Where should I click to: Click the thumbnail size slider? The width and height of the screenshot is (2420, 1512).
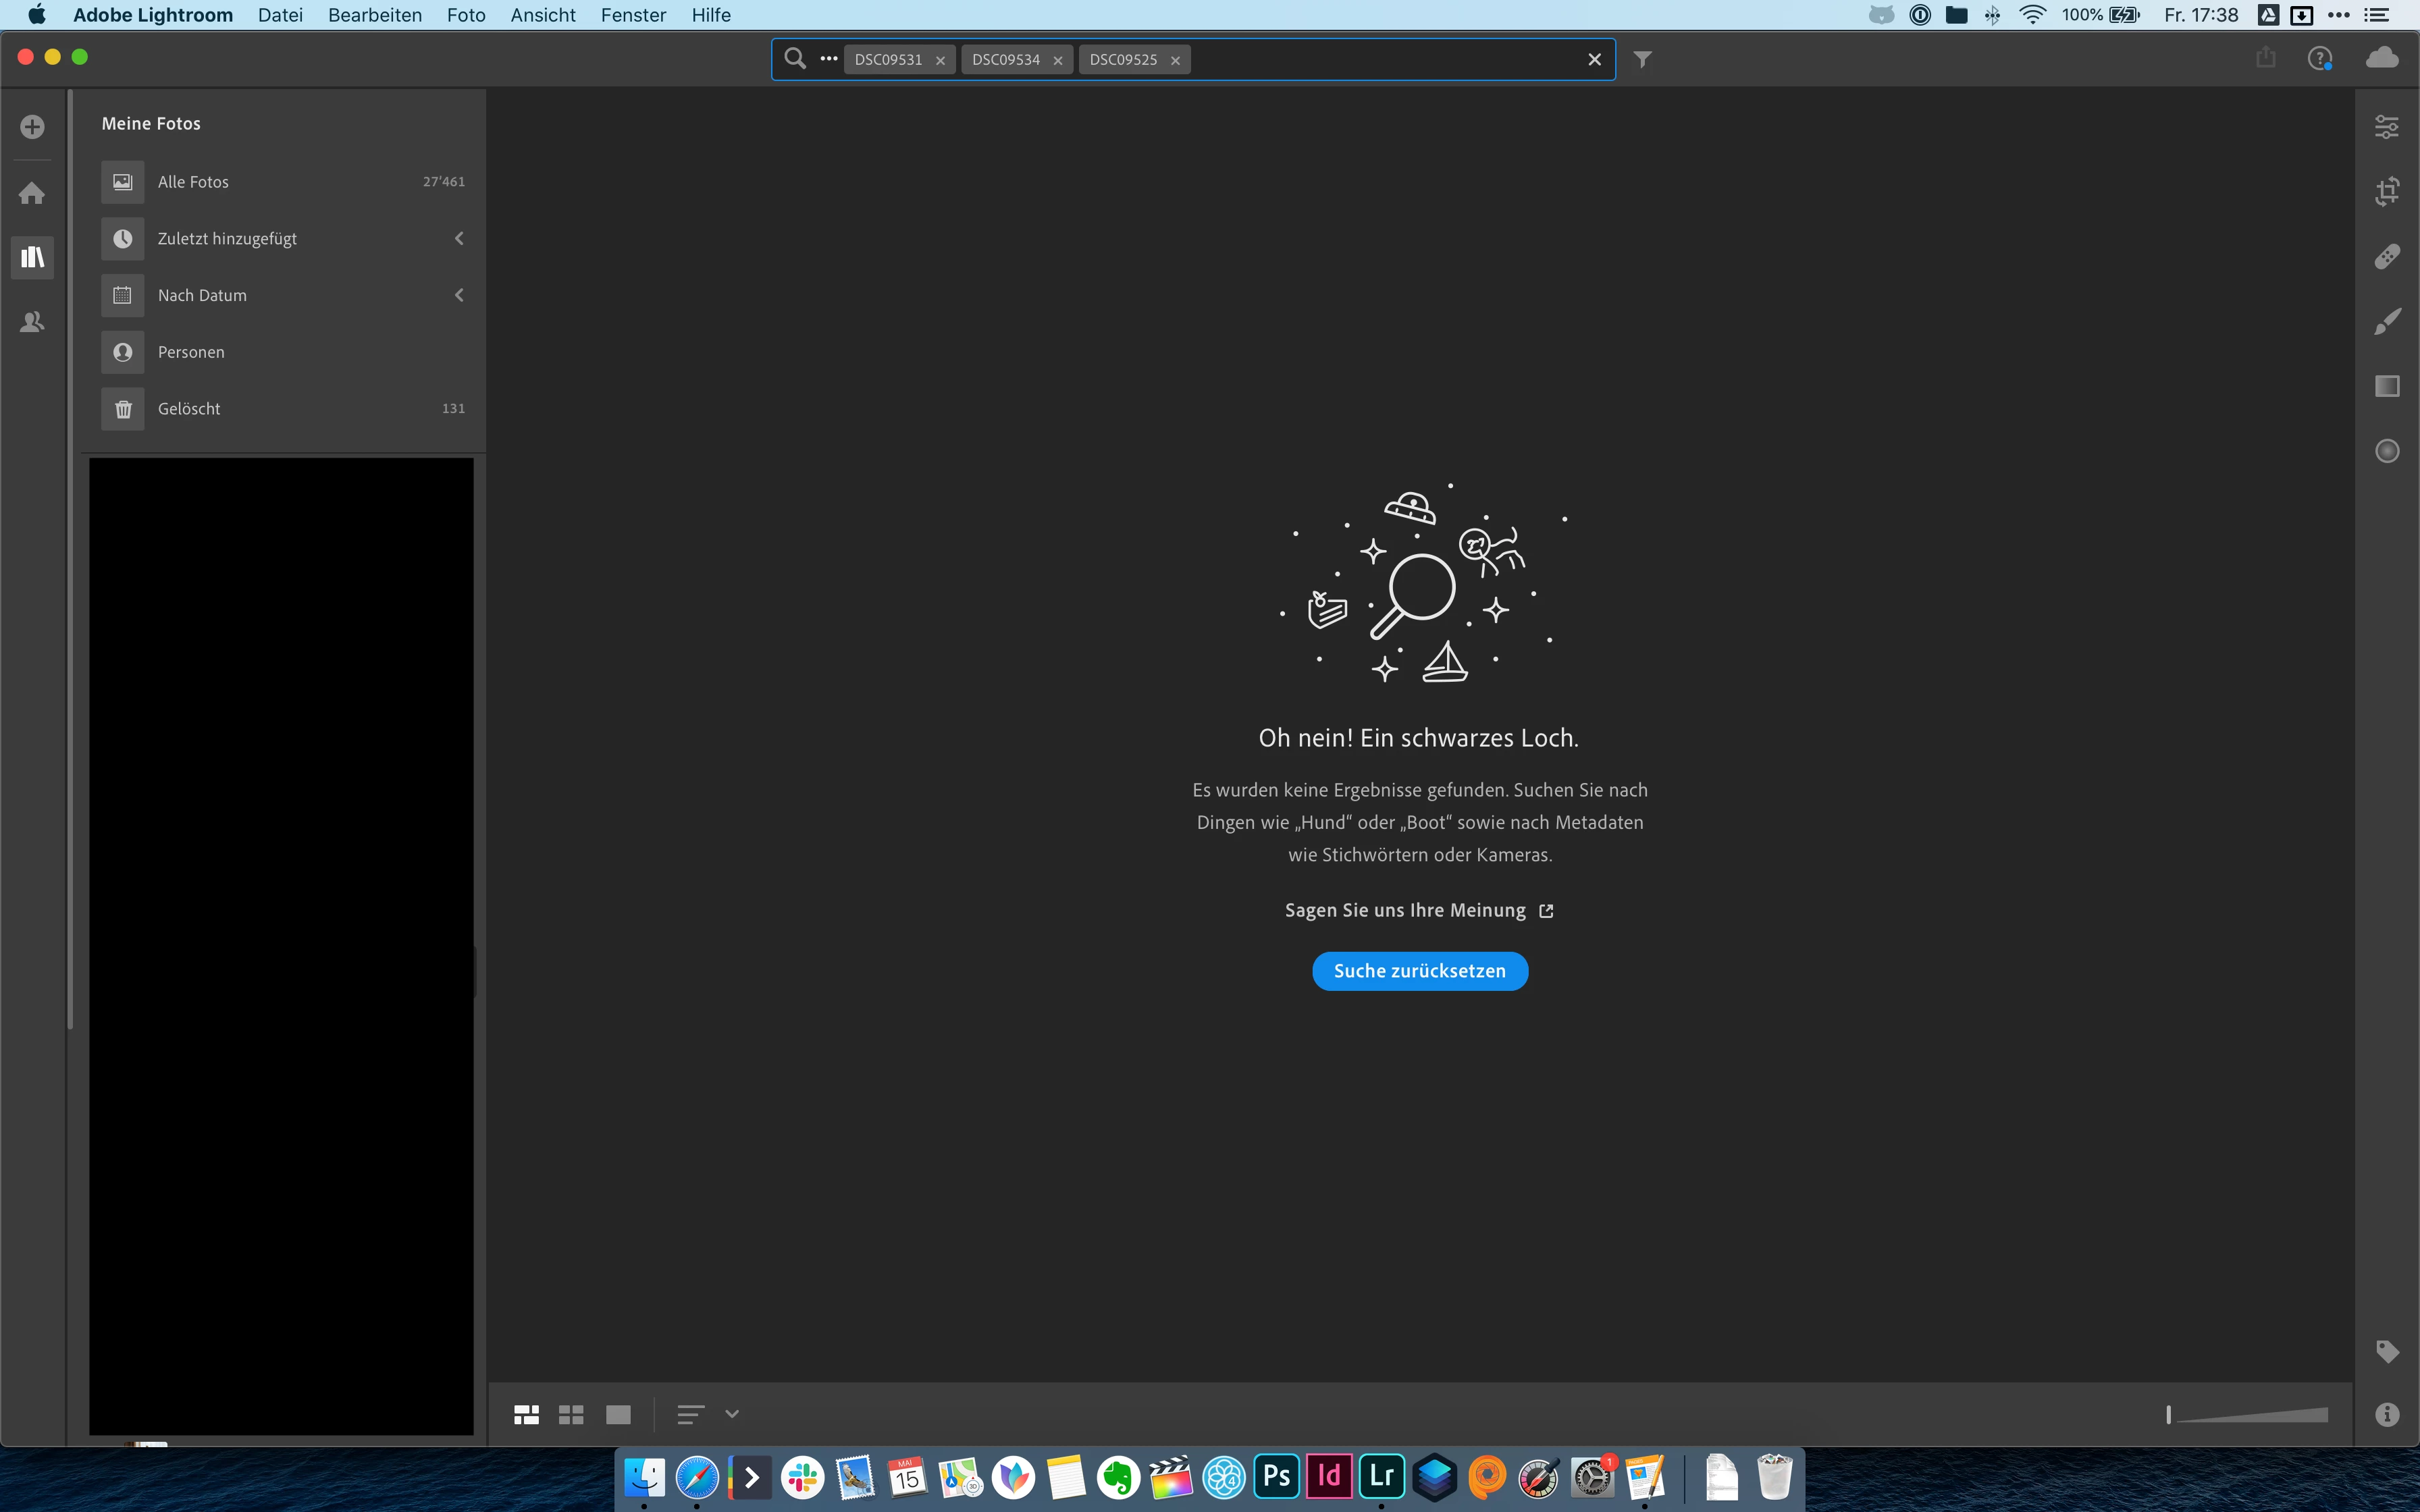2250,1414
